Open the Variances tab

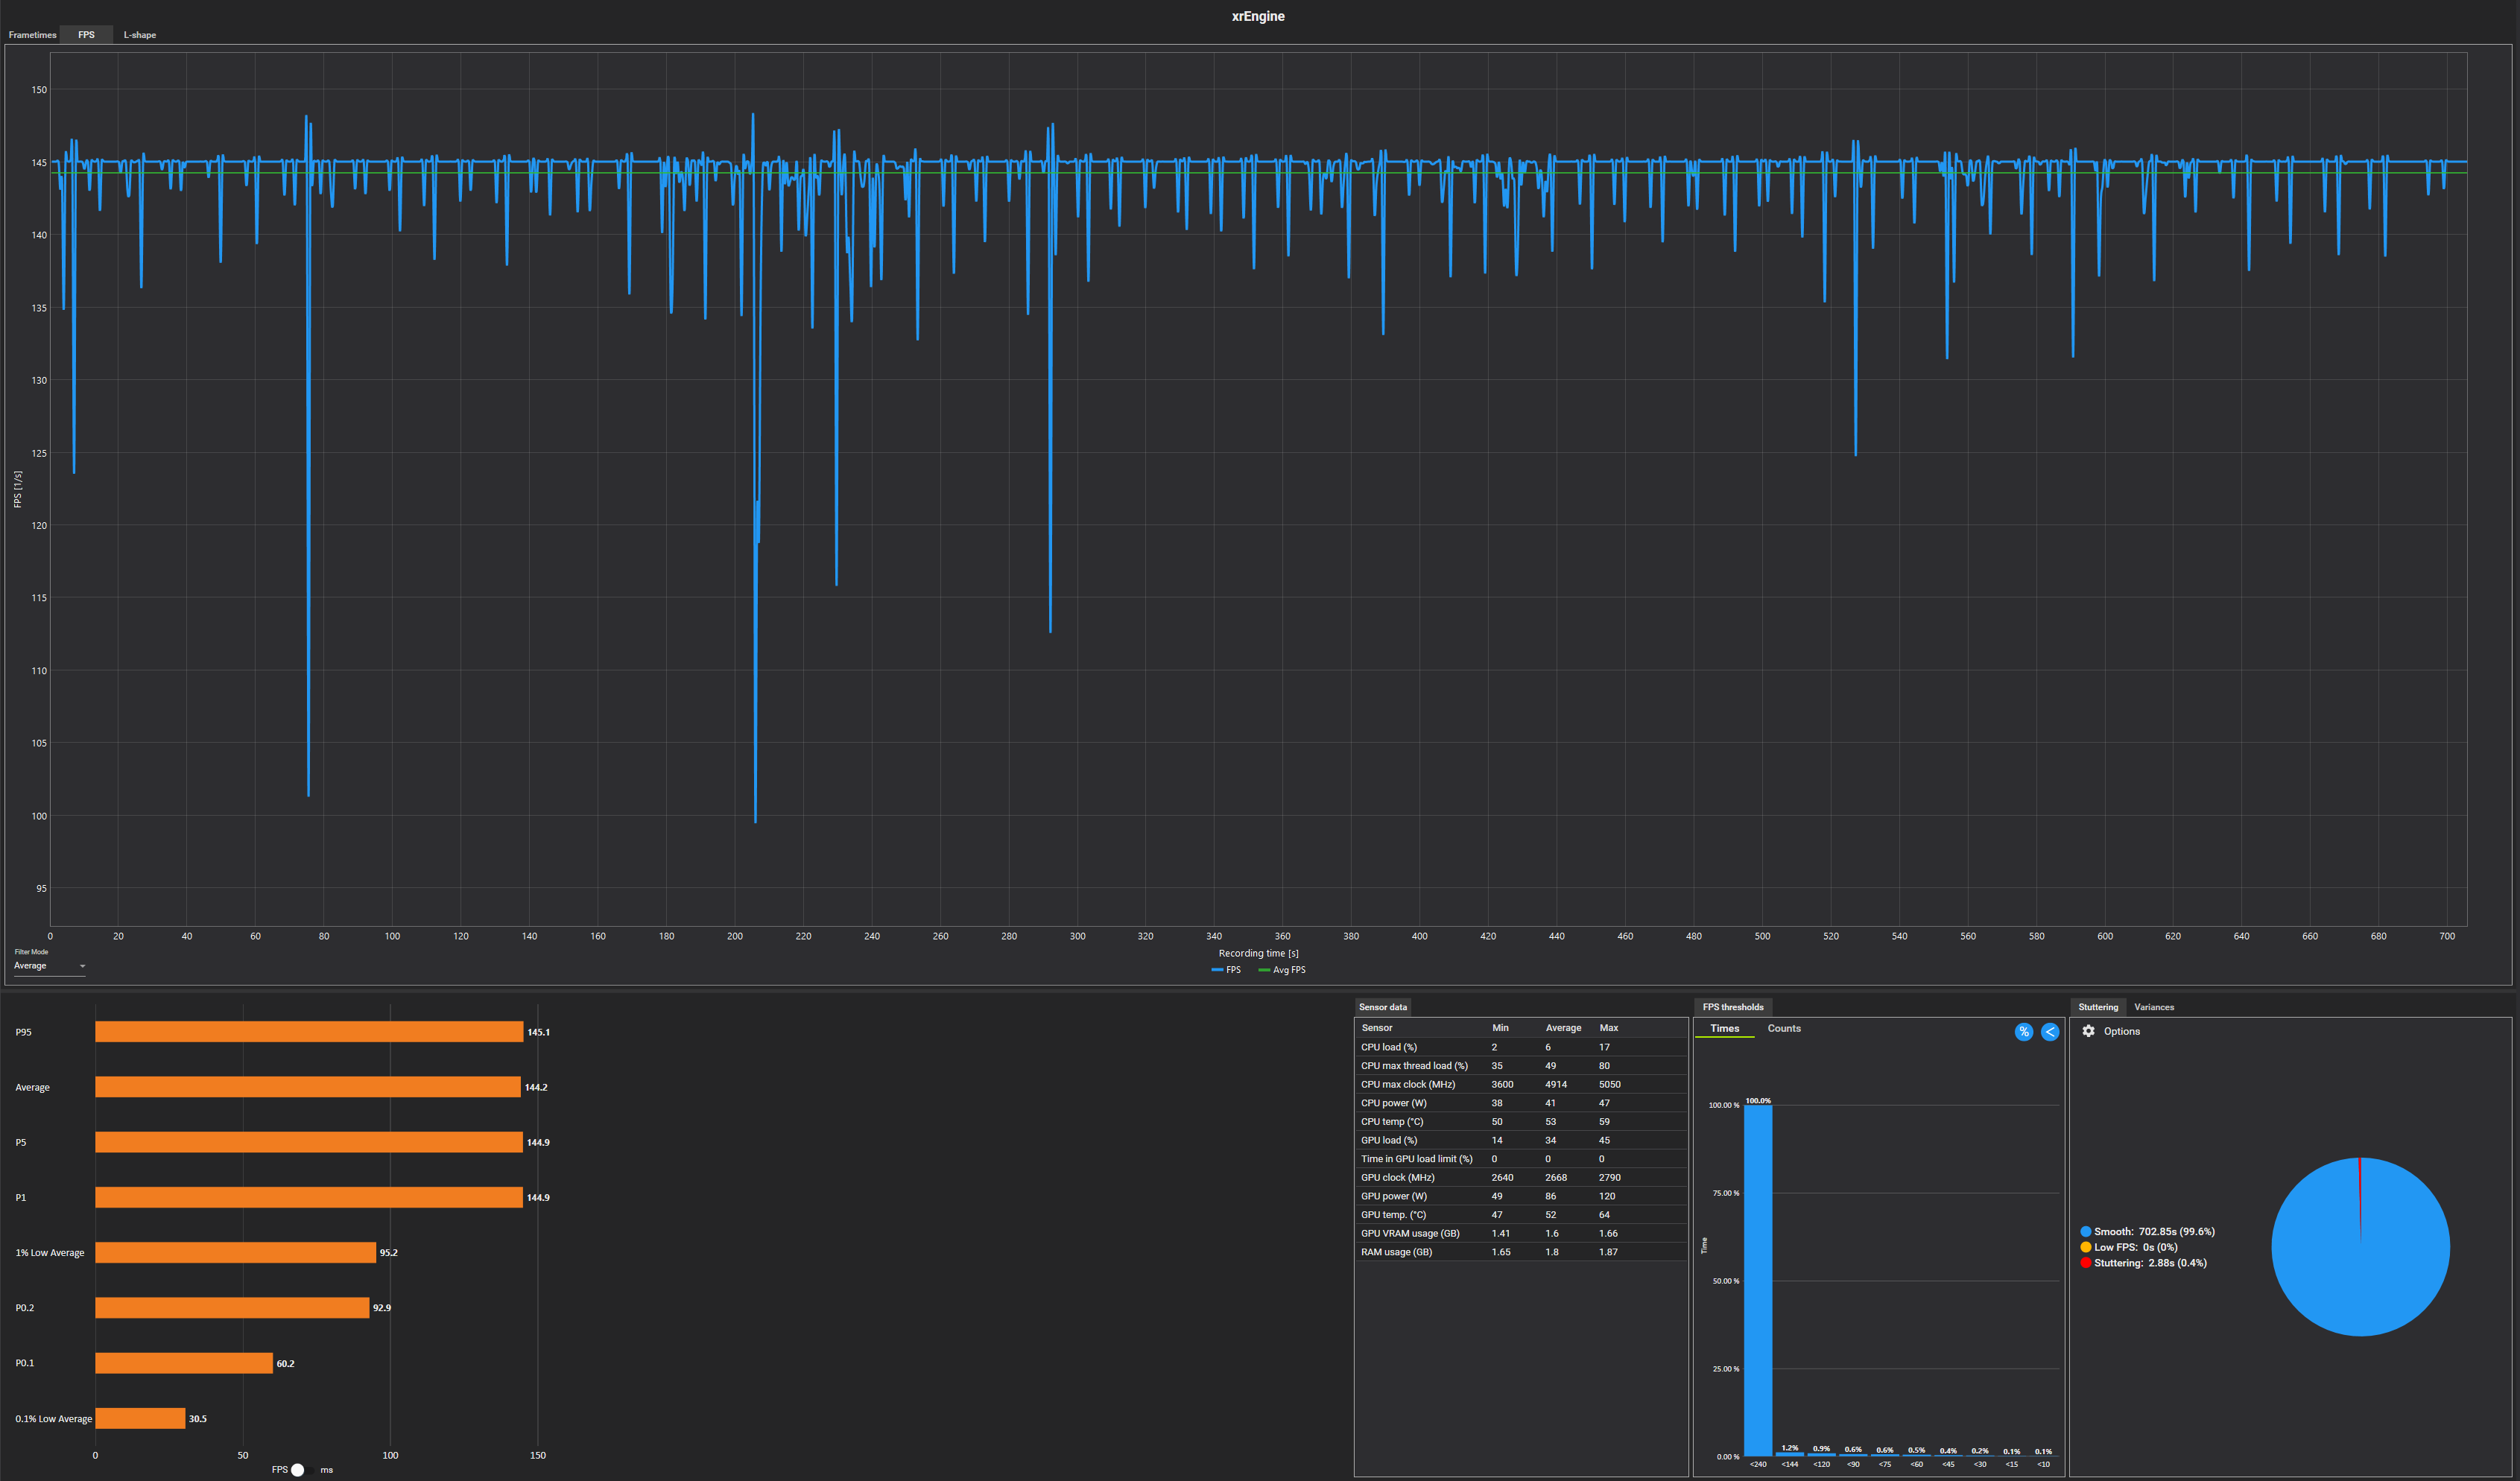pos(2154,1007)
